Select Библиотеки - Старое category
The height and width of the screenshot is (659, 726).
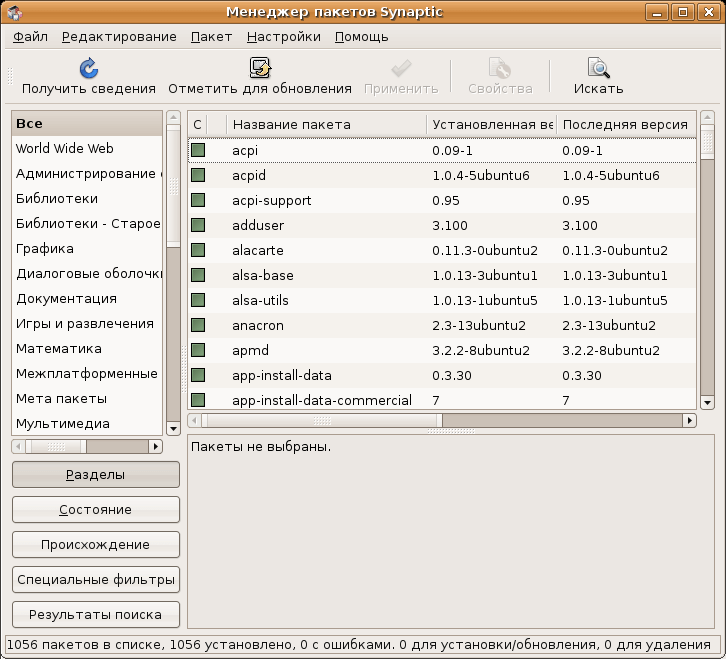(87, 224)
